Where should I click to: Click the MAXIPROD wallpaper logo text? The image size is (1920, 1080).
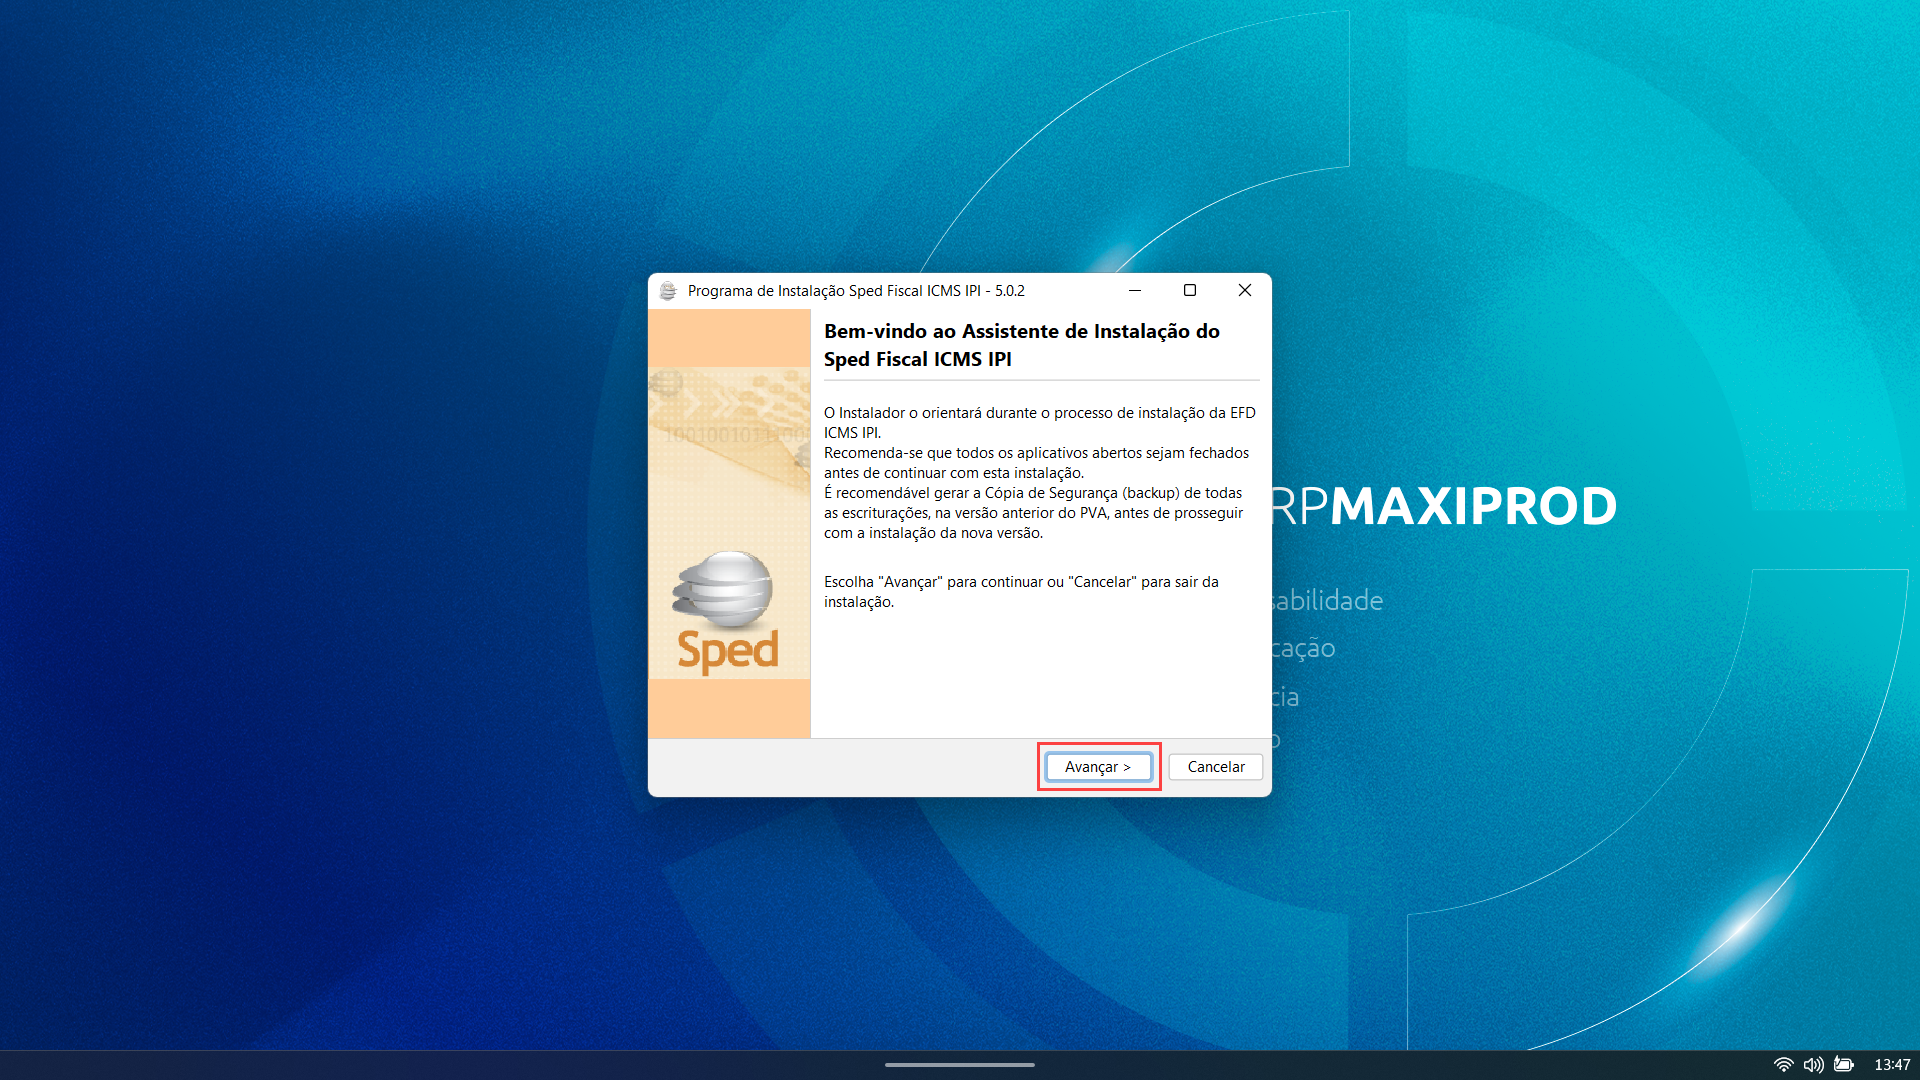(1472, 507)
